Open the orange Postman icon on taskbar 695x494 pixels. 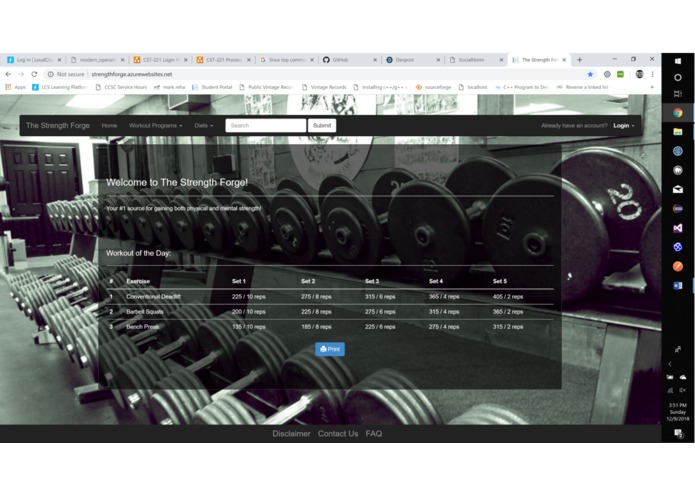pyautogui.click(x=678, y=266)
